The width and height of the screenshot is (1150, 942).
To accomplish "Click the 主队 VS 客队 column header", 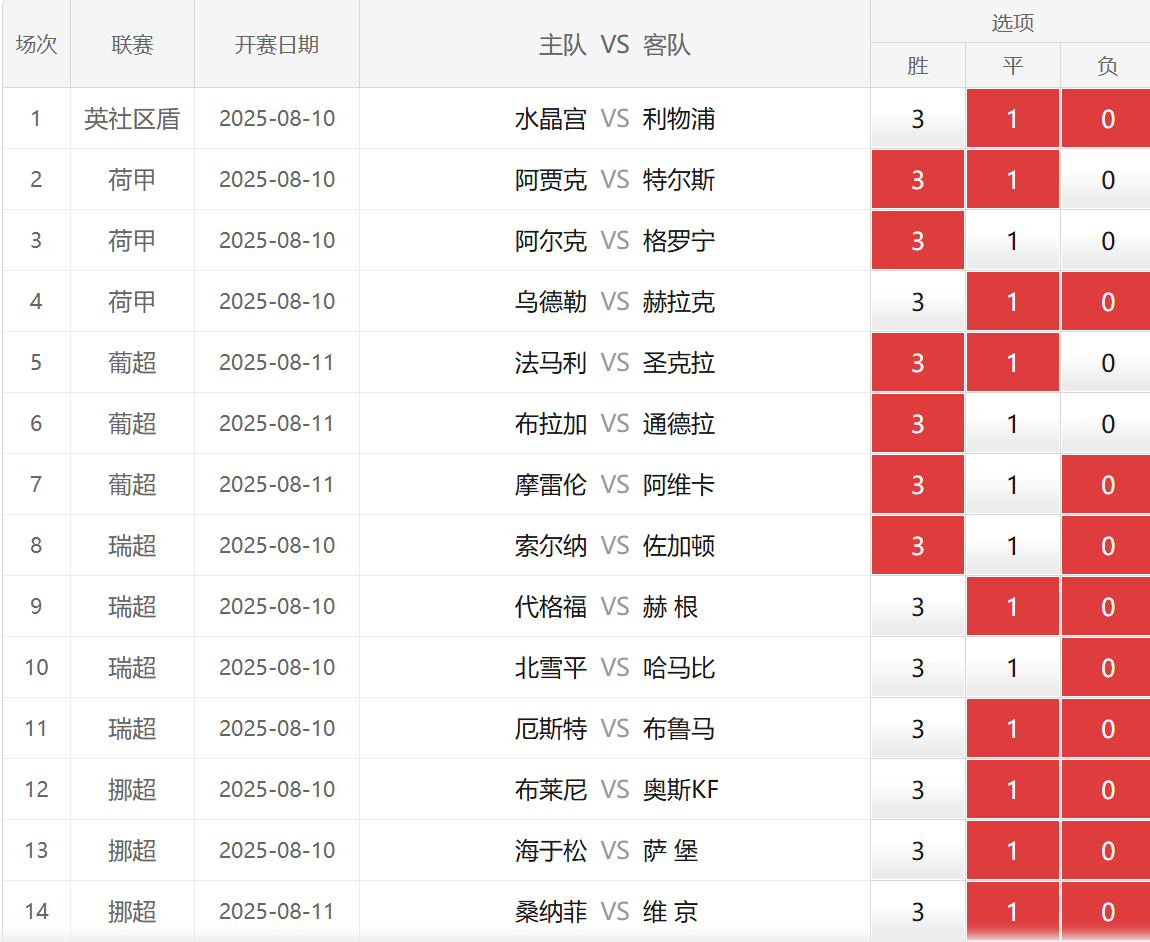I will (615, 44).
